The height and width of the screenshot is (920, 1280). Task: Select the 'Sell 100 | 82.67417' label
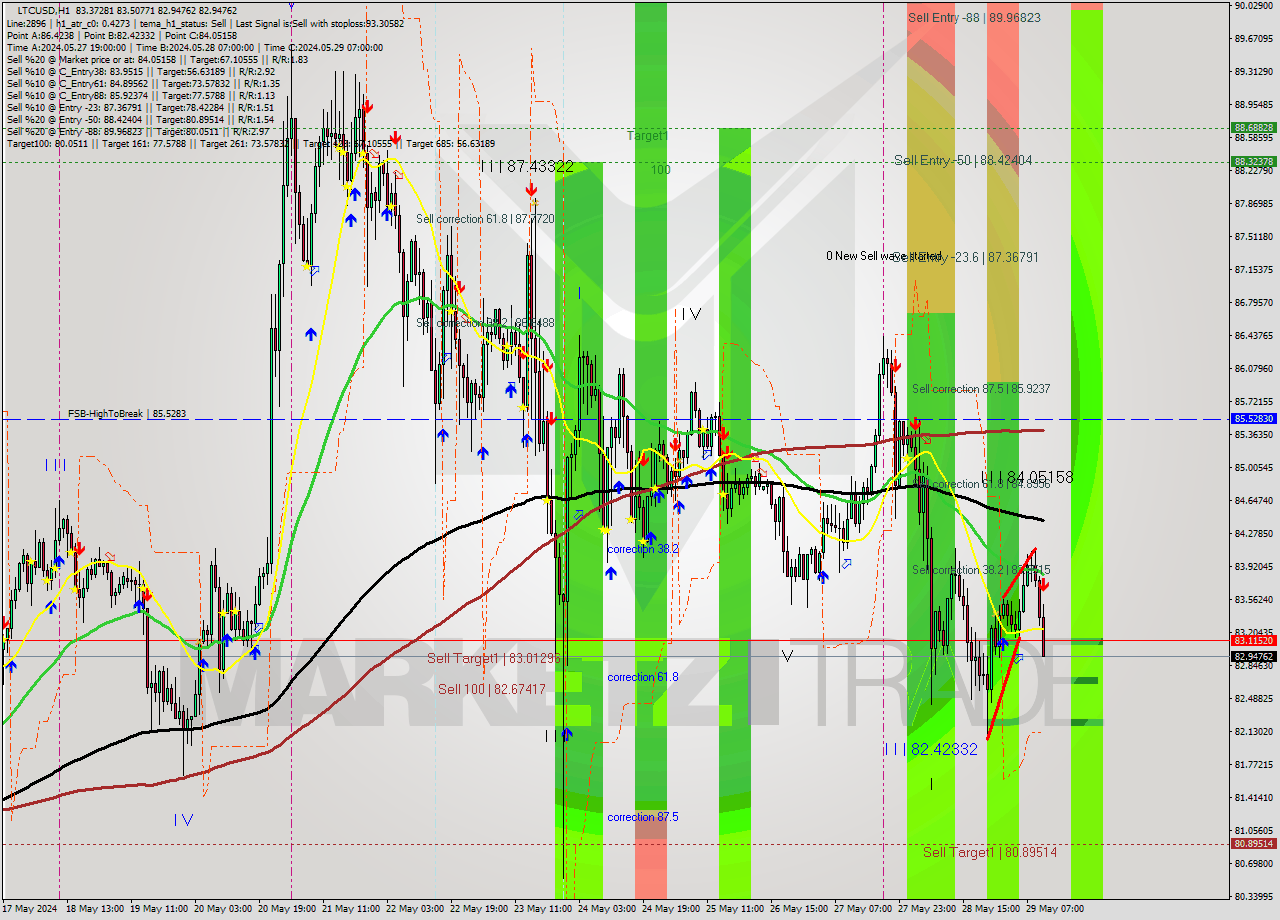click(x=492, y=689)
